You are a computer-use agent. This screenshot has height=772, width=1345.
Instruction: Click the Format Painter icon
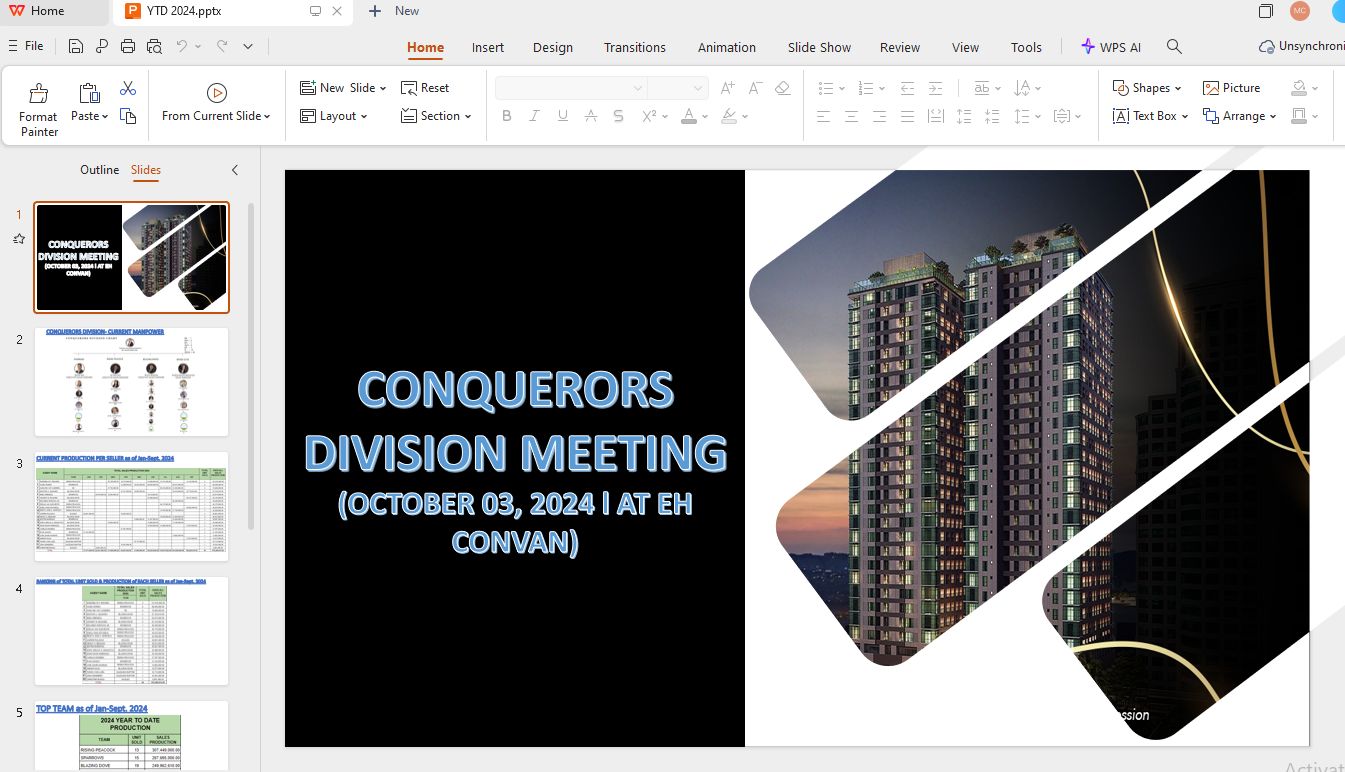point(39,95)
